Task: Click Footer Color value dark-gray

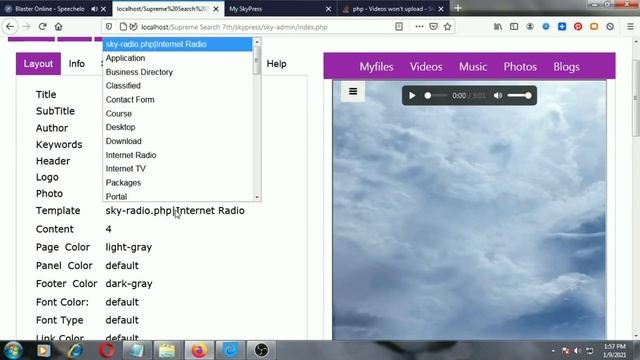Action: (129, 284)
